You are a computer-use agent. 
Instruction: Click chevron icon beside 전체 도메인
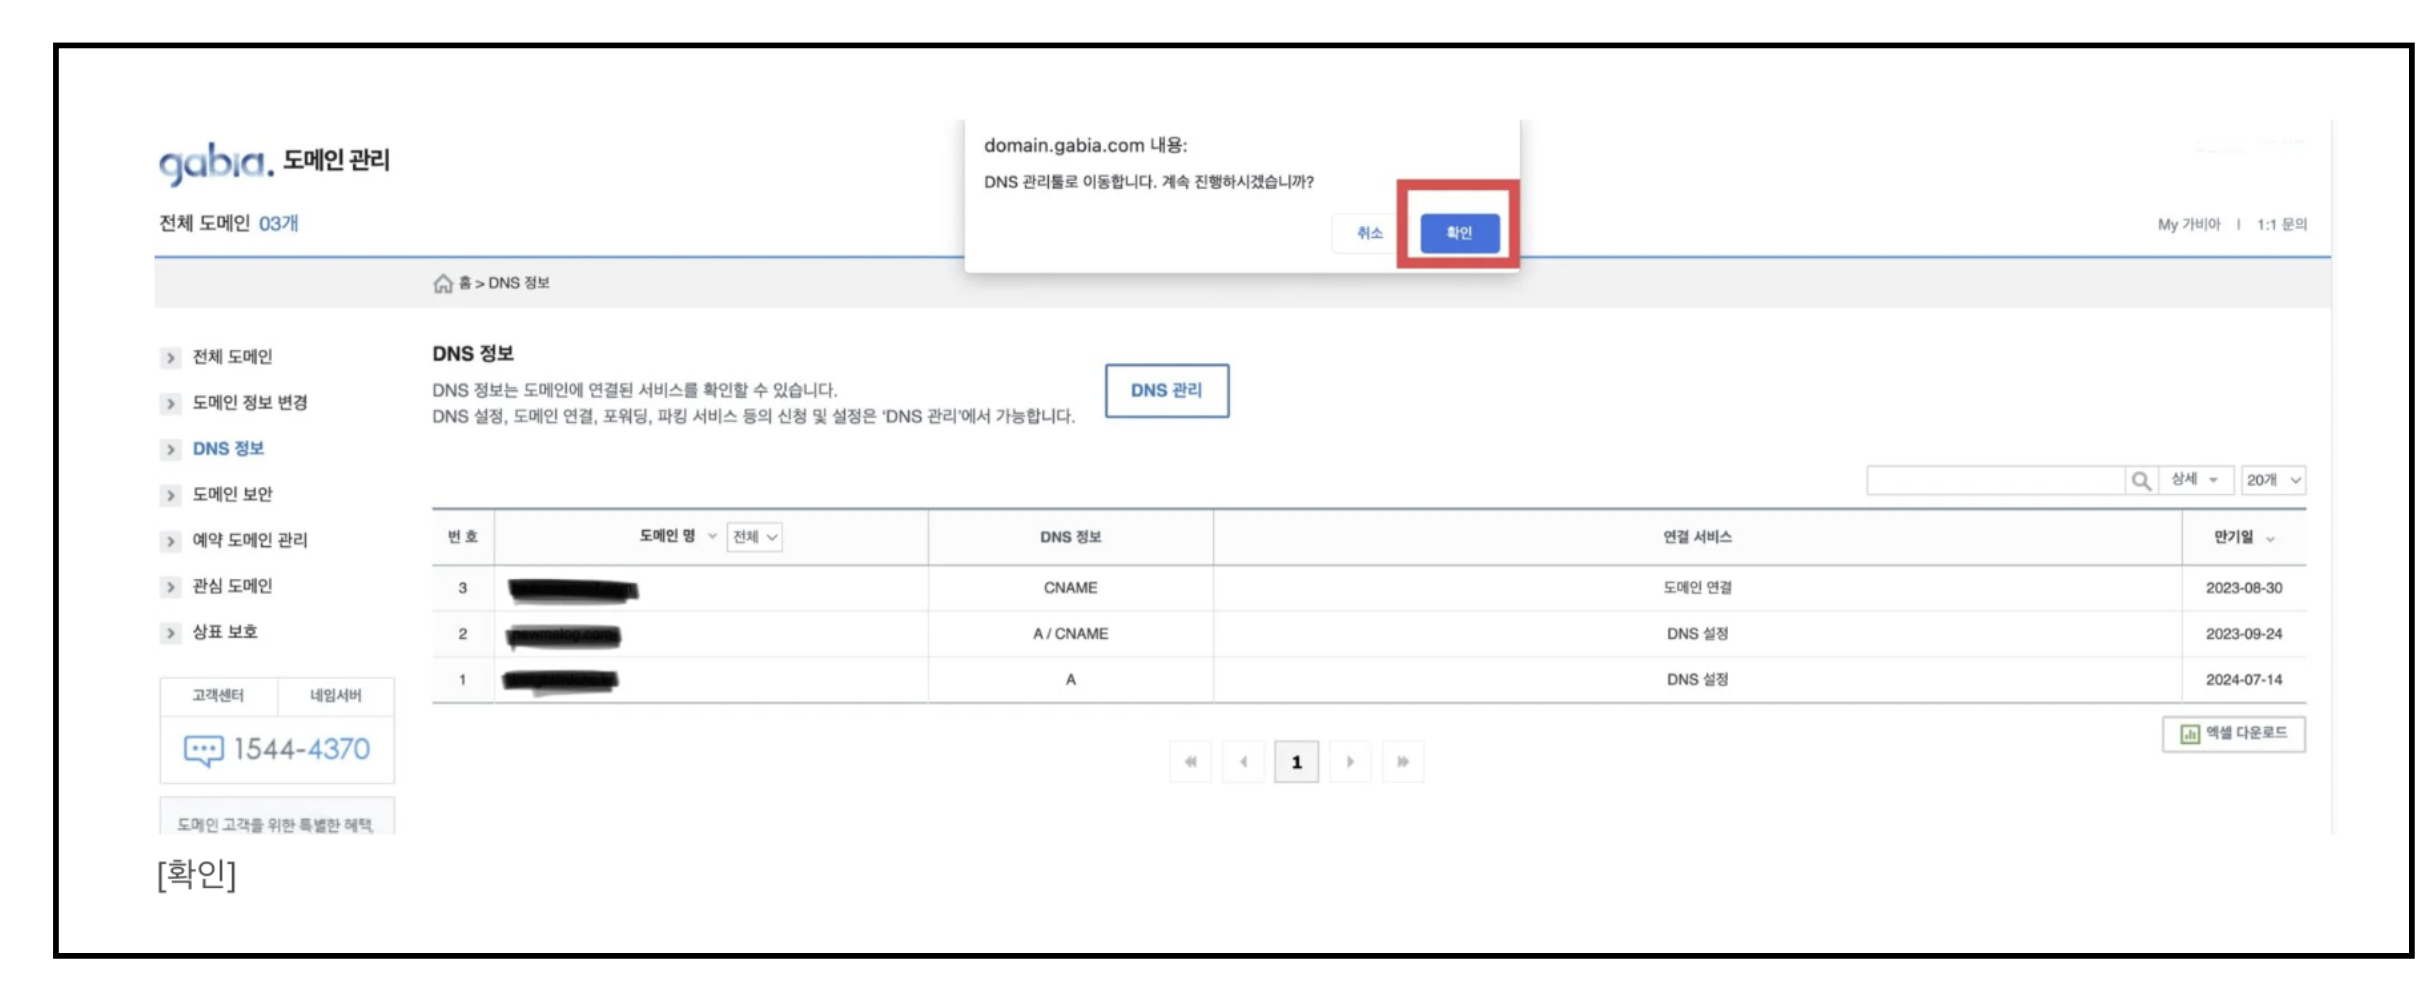point(171,358)
